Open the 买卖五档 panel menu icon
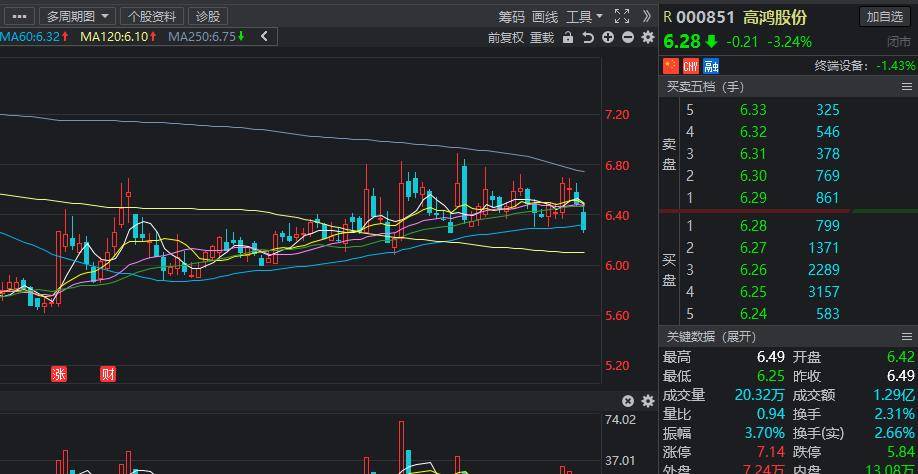This screenshot has height=474, width=918. click(908, 87)
